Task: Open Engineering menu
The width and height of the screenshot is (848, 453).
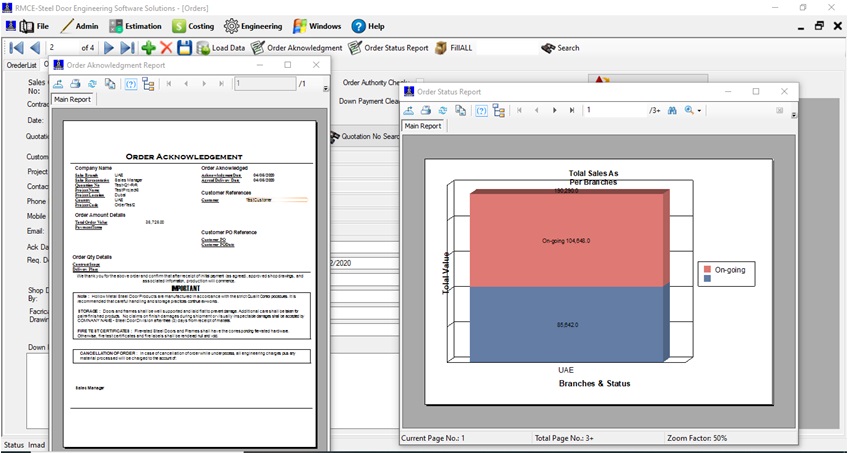Action: point(253,26)
